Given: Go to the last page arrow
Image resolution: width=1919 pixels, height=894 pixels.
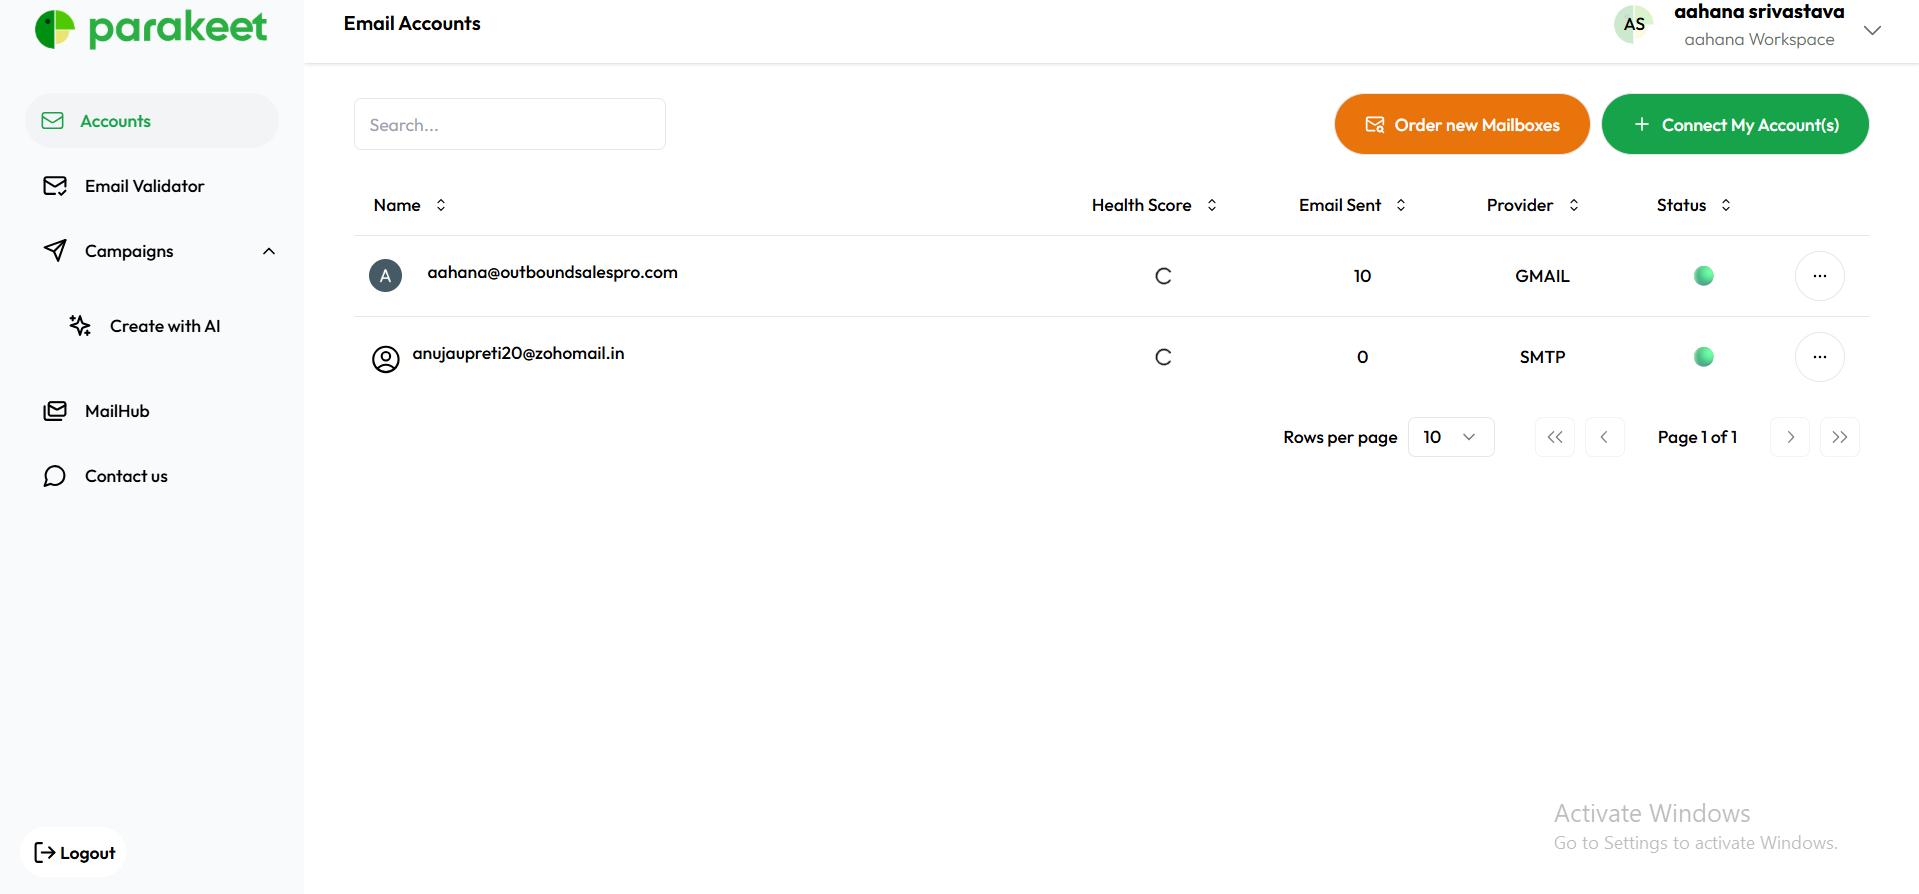Looking at the screenshot, I should (1839, 437).
